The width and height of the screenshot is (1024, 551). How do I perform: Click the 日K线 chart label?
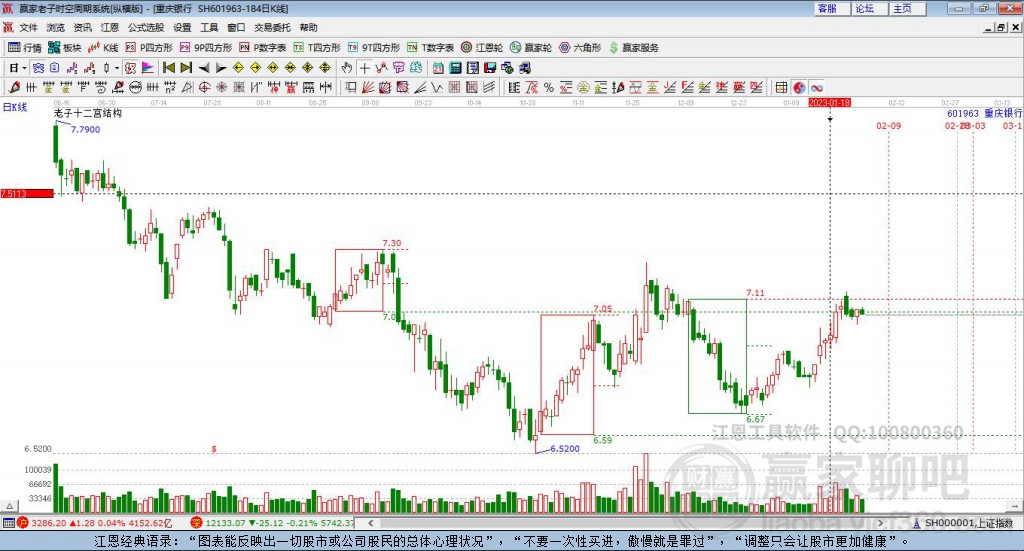point(15,107)
